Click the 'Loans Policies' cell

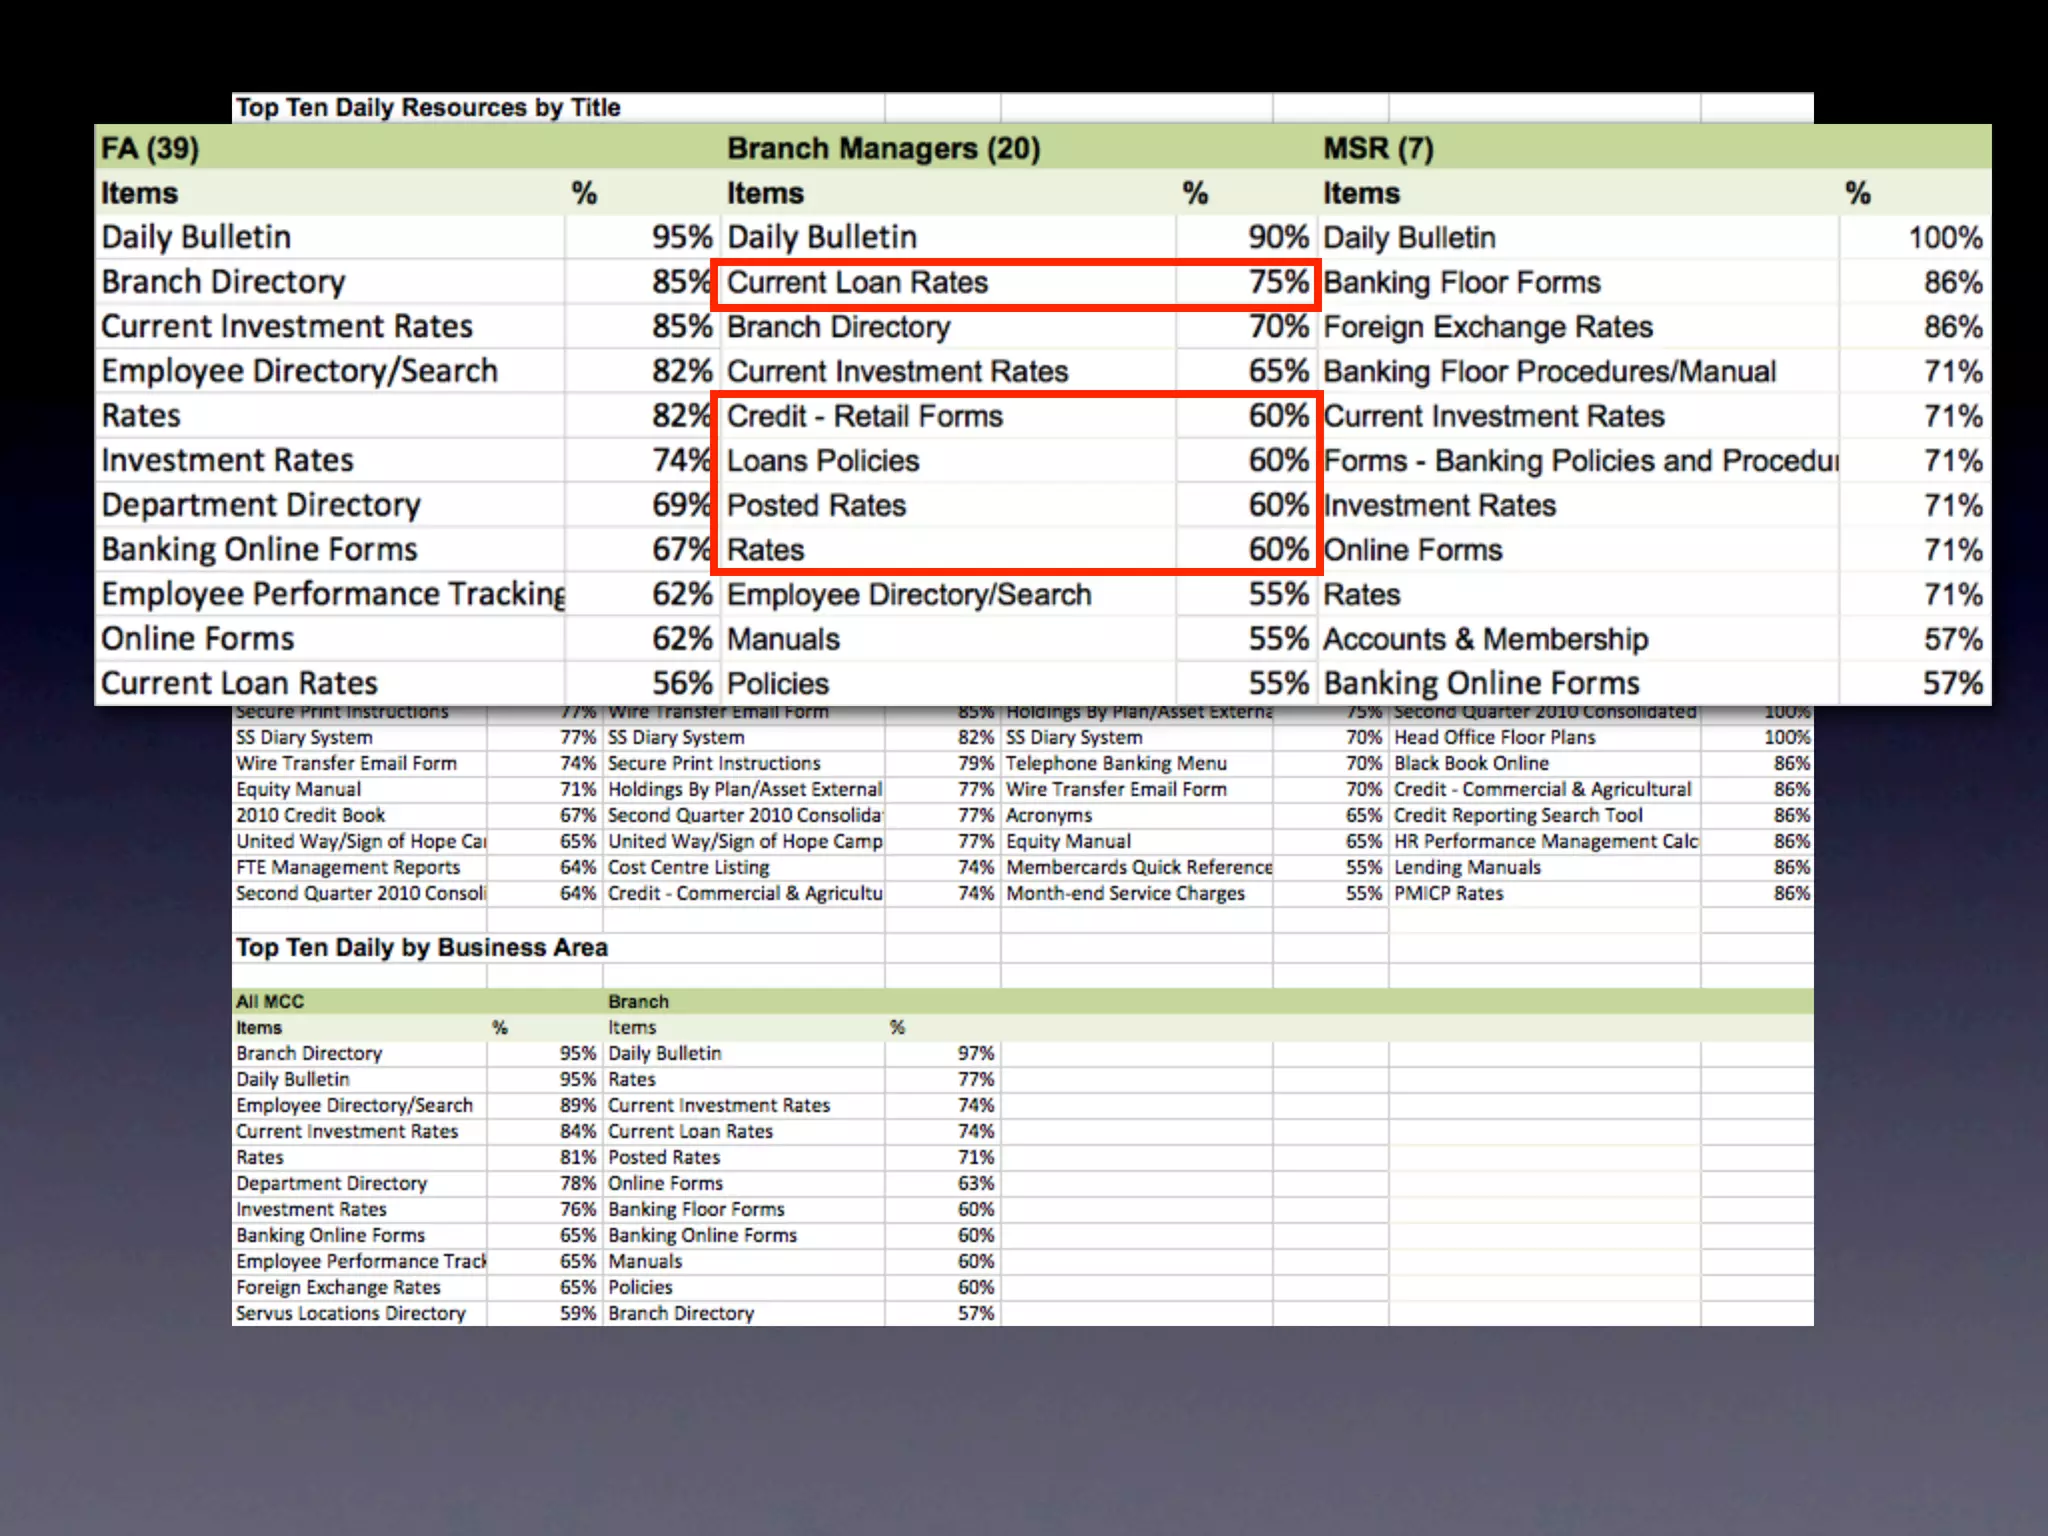pyautogui.click(x=822, y=461)
